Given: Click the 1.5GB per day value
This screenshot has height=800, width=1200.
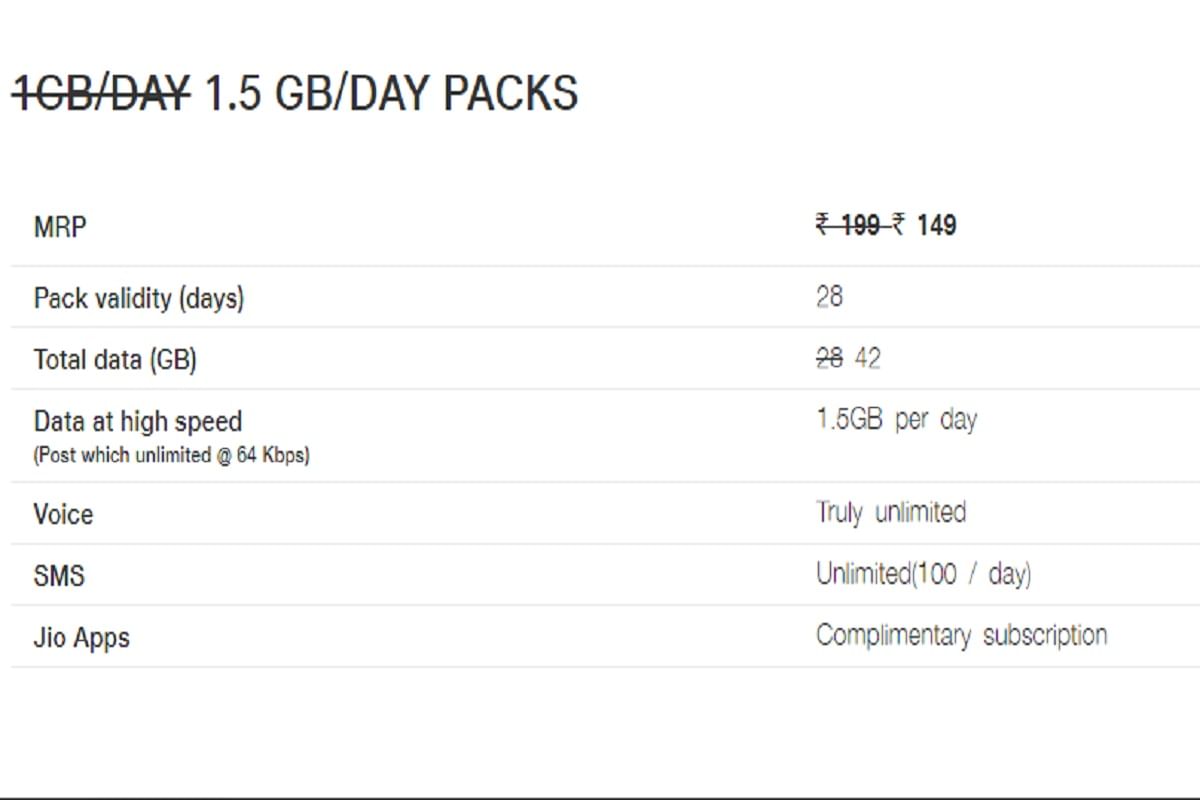Looking at the screenshot, I should [x=896, y=420].
